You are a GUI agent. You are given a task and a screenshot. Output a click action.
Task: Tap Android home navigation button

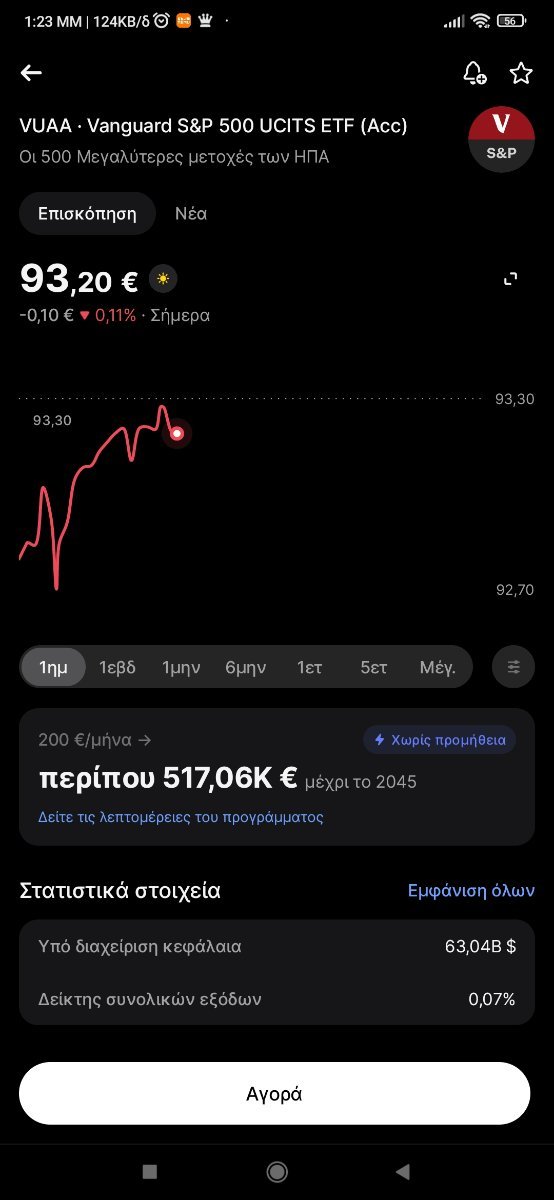pyautogui.click(x=277, y=1171)
